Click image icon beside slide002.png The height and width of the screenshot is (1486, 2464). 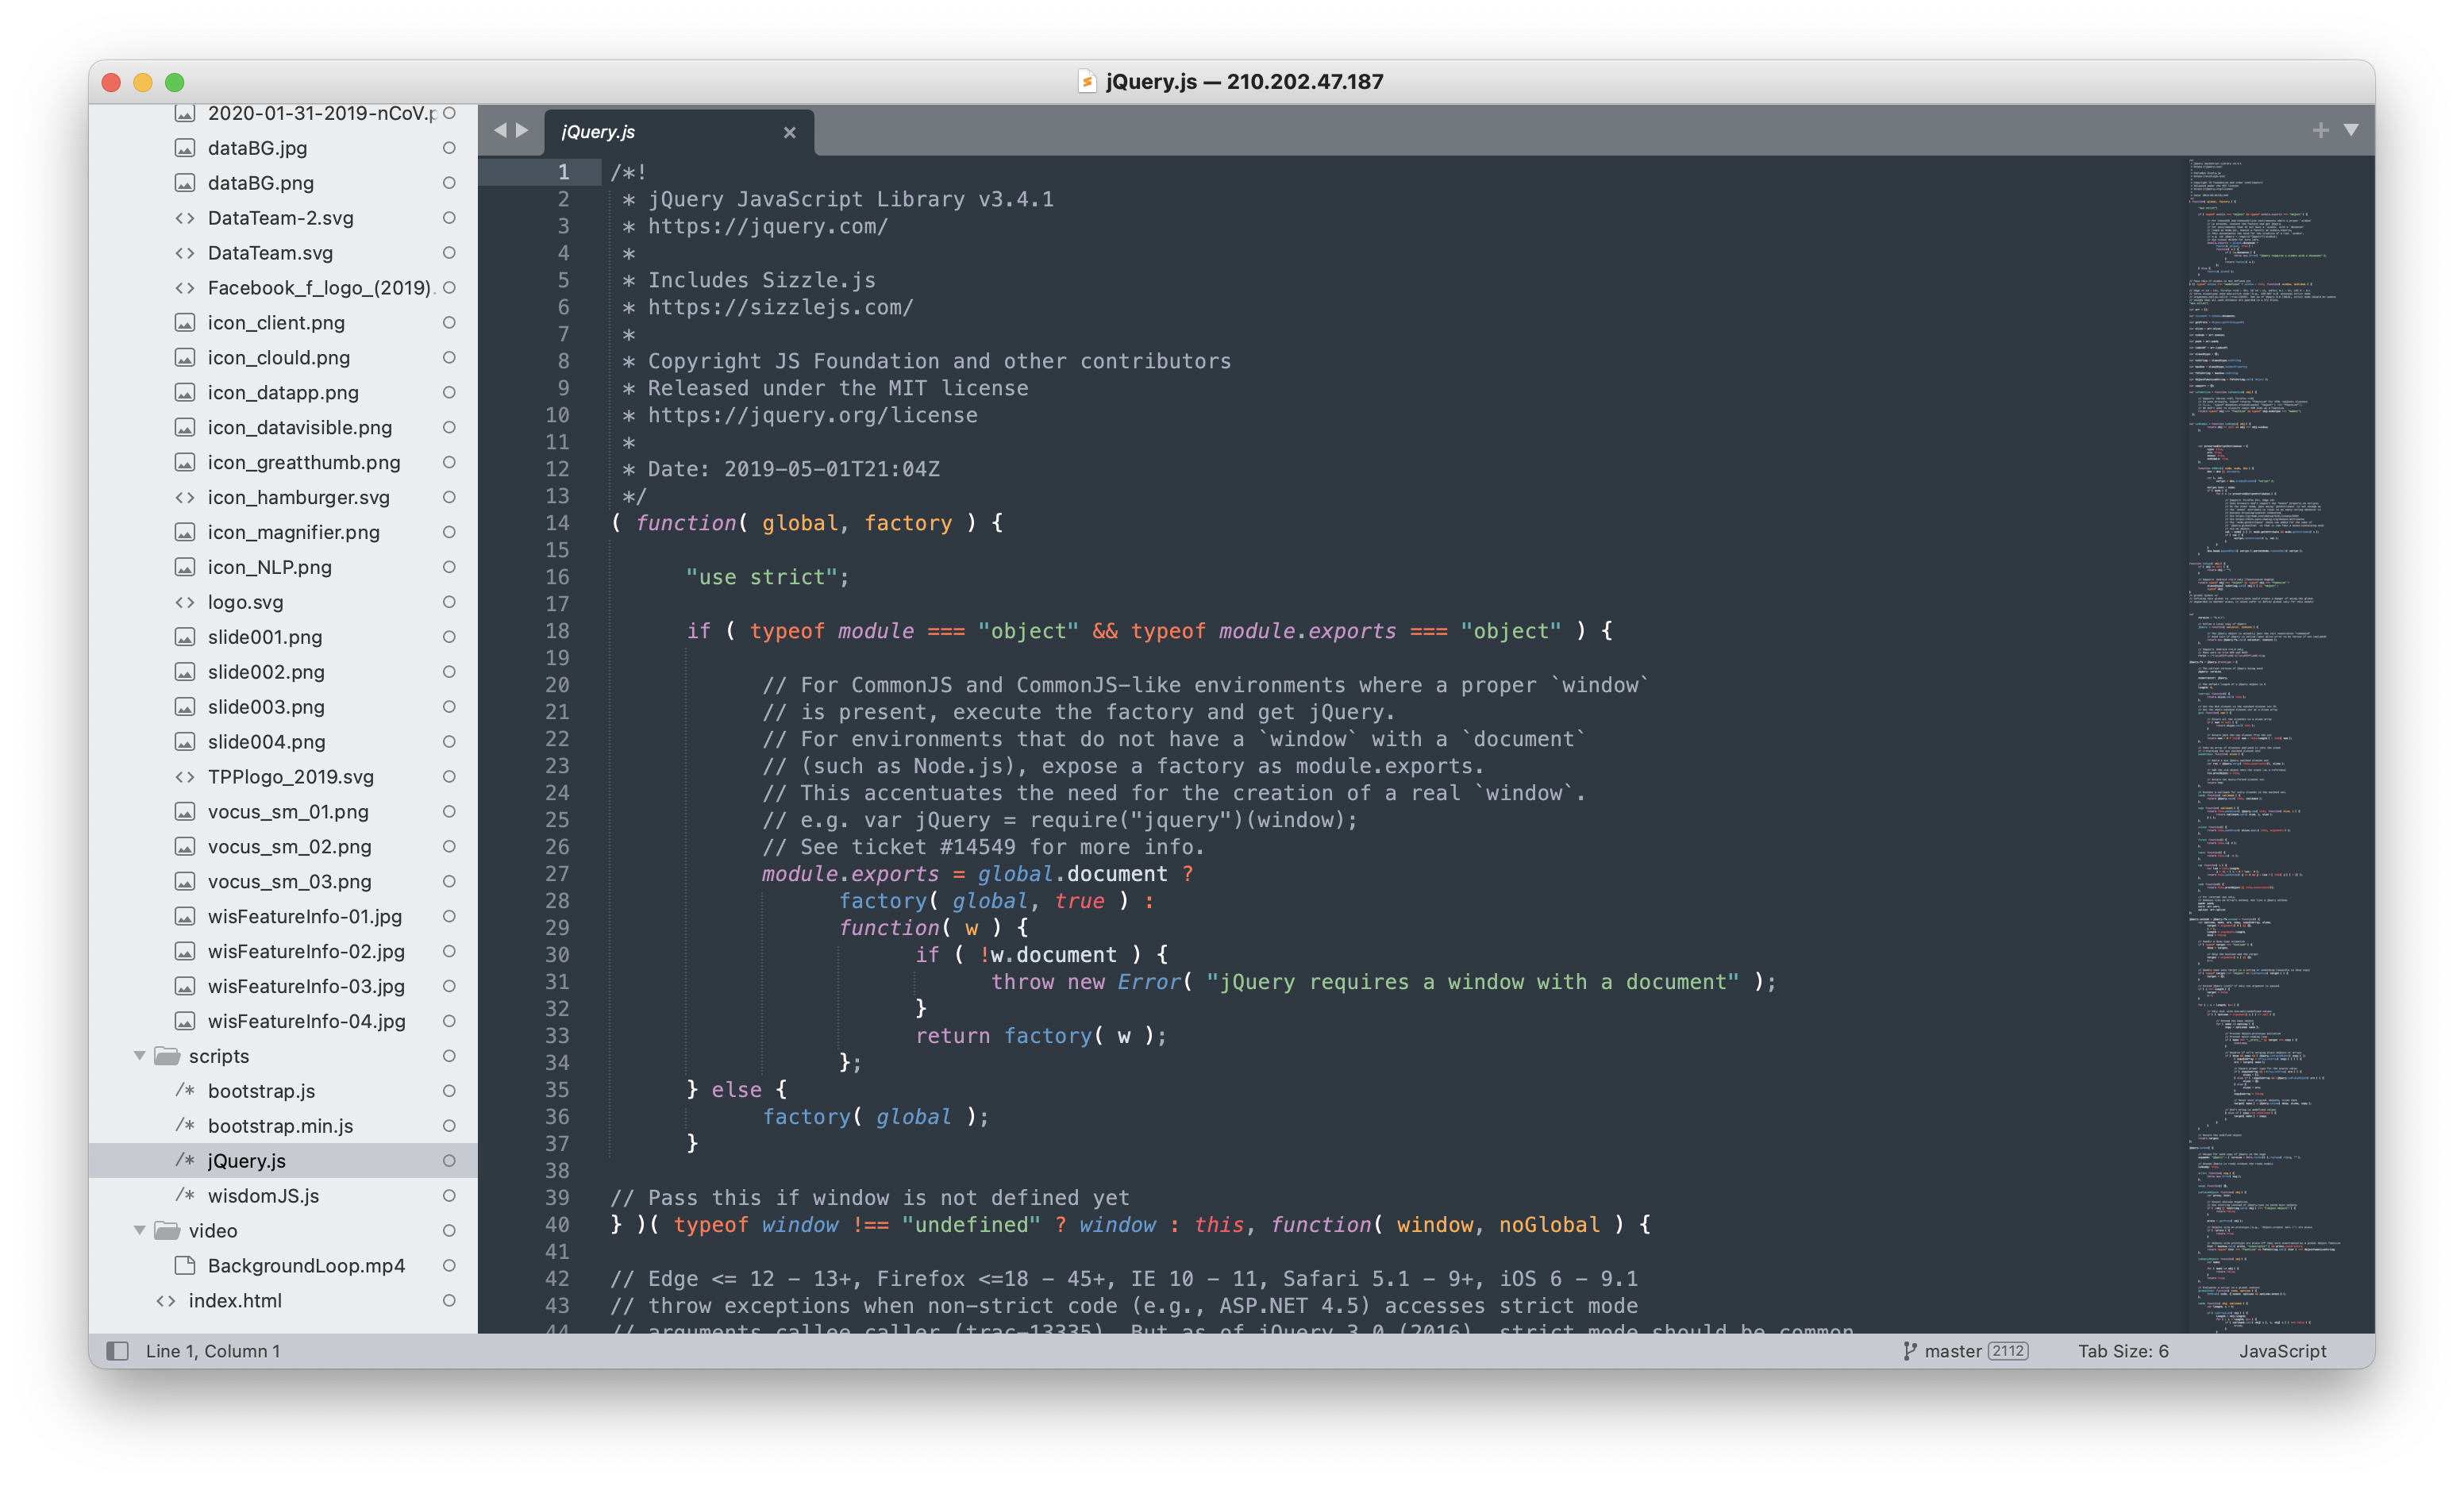(x=185, y=672)
